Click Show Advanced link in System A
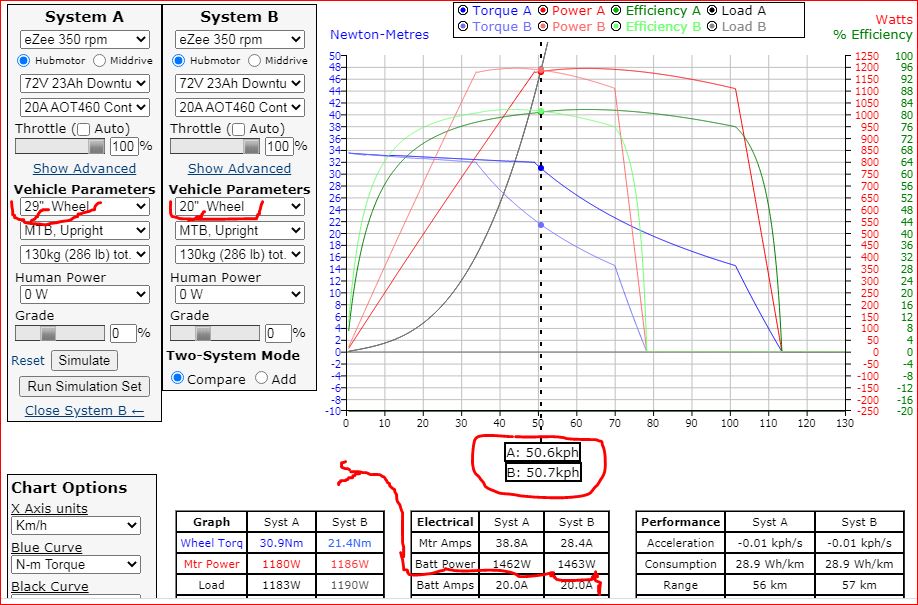 point(84,168)
